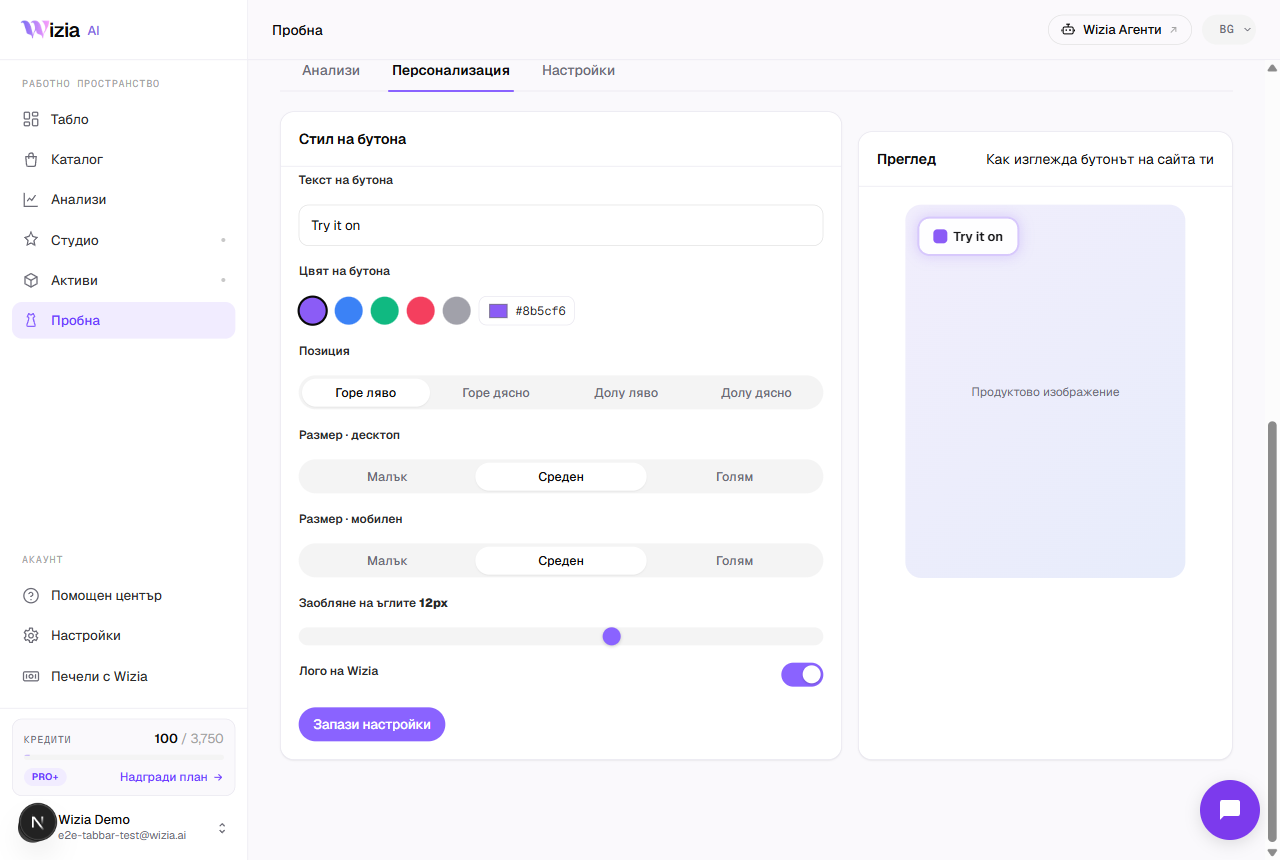This screenshot has height=860, width=1280.
Task: Open the Активи cube icon
Action: coord(31,280)
